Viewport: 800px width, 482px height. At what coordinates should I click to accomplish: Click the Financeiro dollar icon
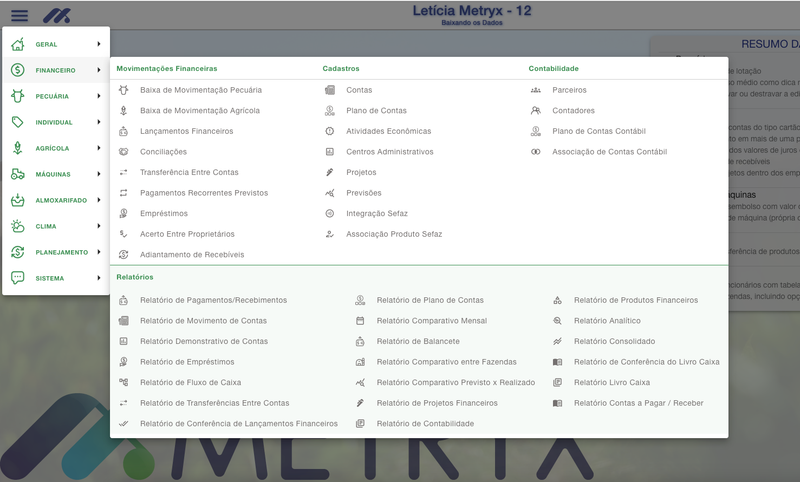(17, 70)
